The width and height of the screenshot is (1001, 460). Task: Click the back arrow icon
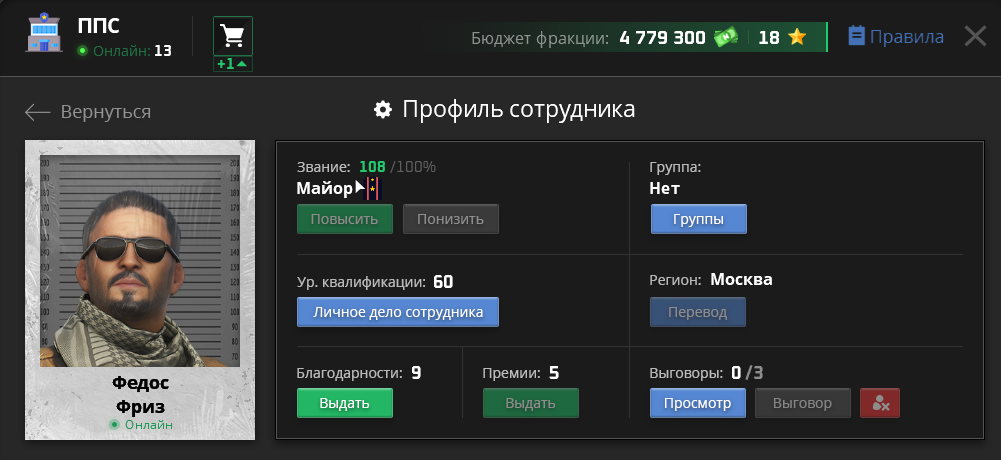37,112
